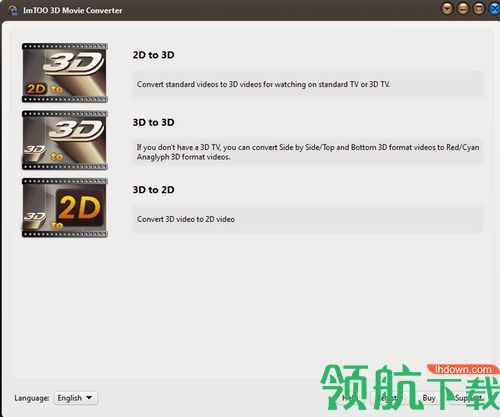
Task: Open the 2D to 3D conversion thumbnail
Action: point(65,73)
